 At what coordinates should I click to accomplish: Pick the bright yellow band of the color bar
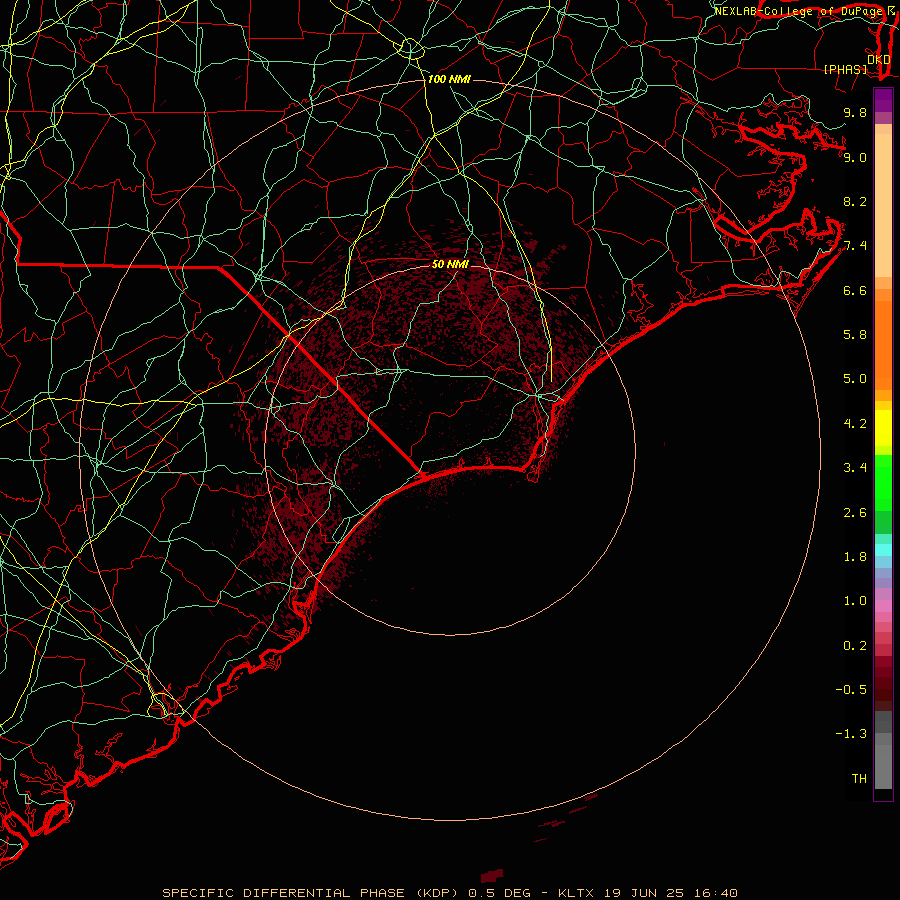tap(883, 428)
